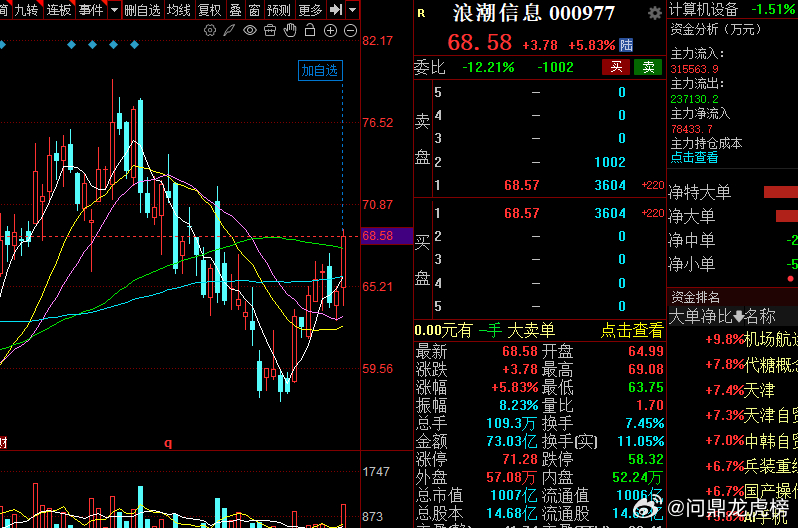Image resolution: width=798 pixels, height=528 pixels.
Task: Select the drawing pen tool
Action: (x=230, y=31)
